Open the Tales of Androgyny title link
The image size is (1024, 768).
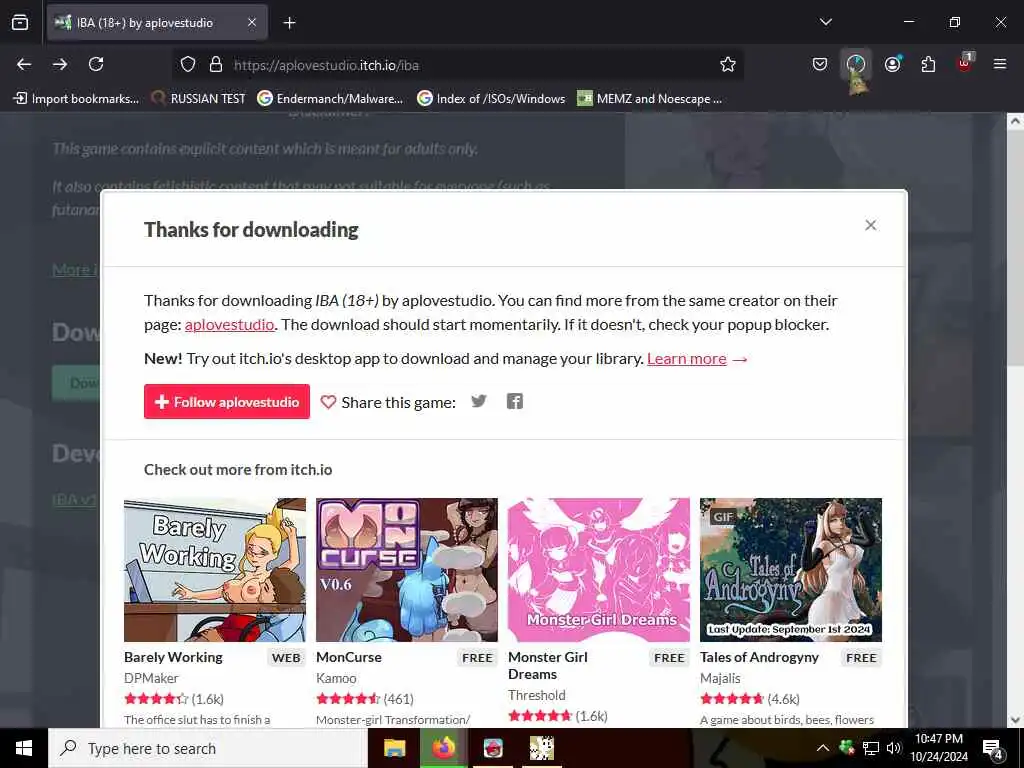point(759,657)
